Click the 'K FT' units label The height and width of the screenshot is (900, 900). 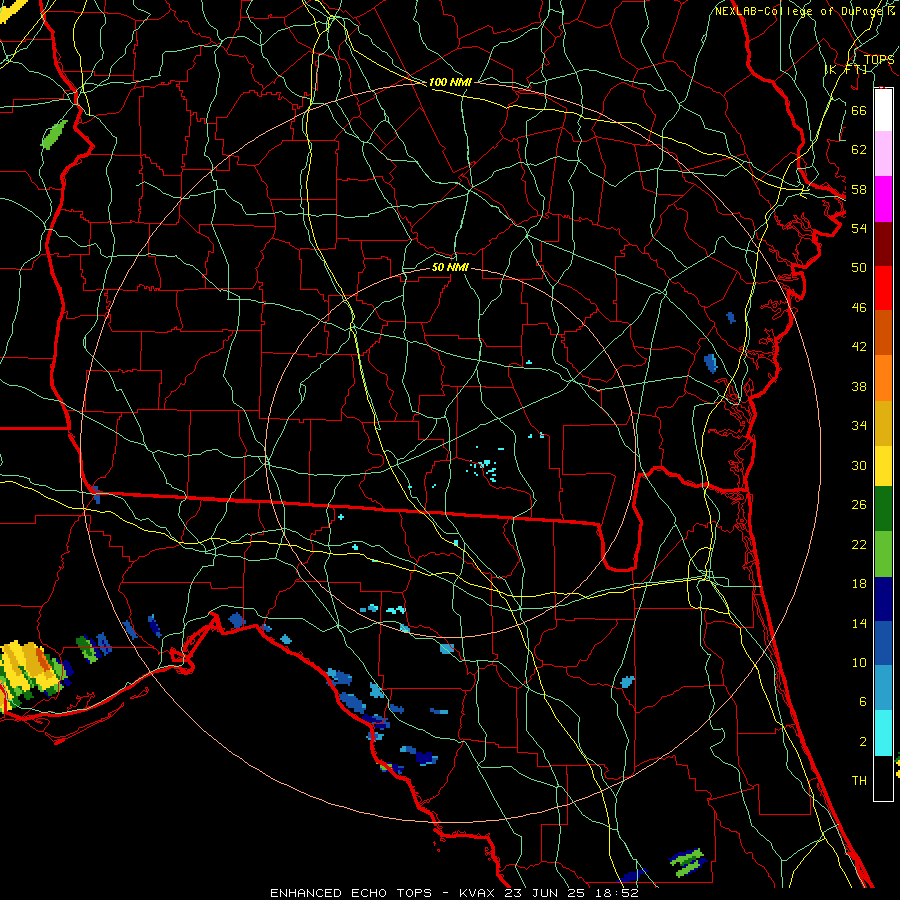[846, 69]
